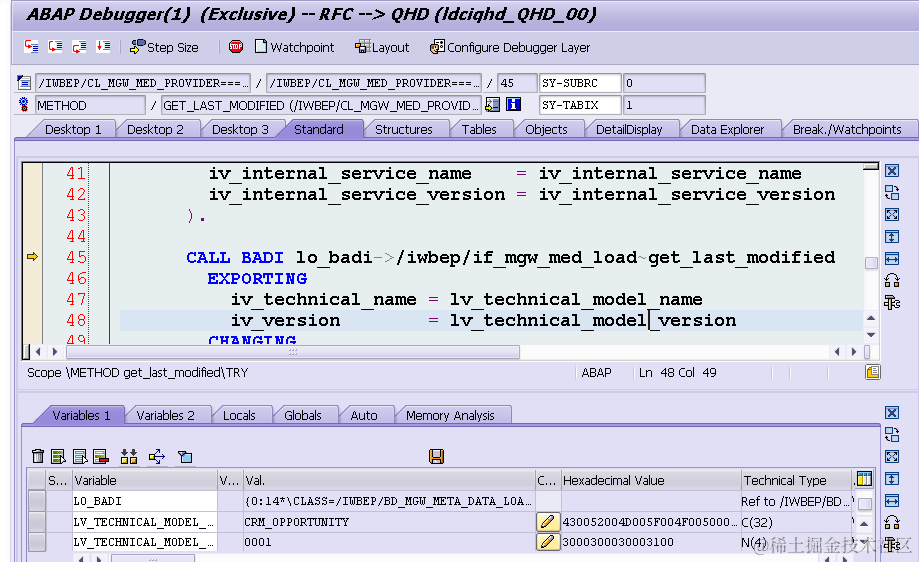Image resolution: width=919 pixels, height=562 pixels.
Task: Click the source code scroll down arrow
Action: pyautogui.click(x=871, y=335)
